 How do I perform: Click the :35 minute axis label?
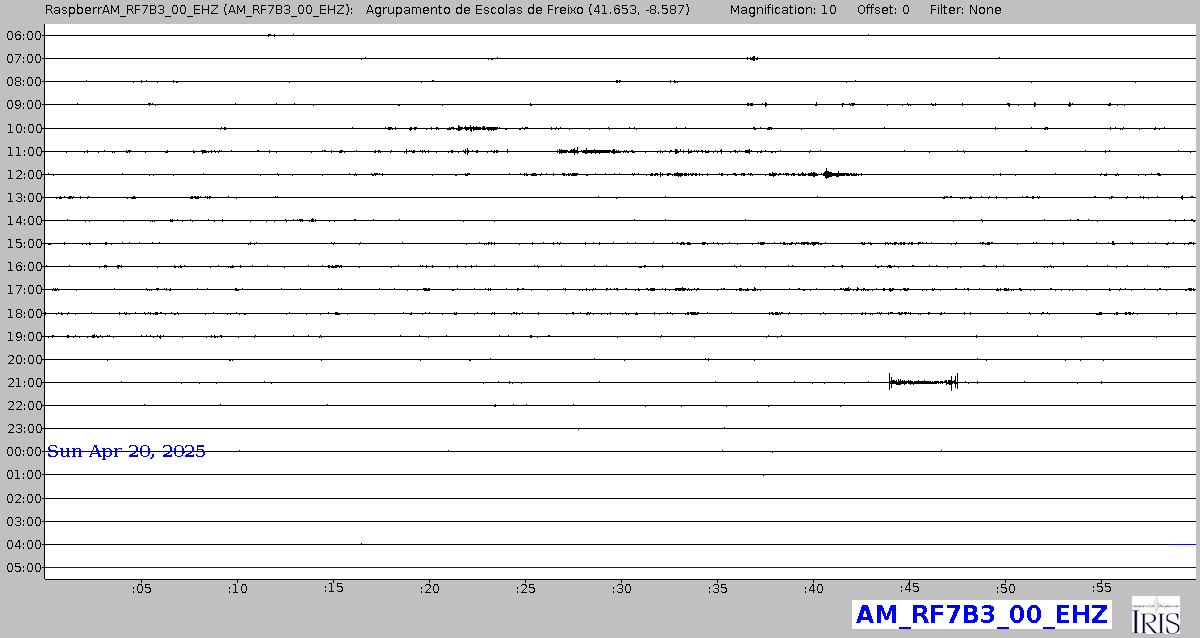pyautogui.click(x=717, y=589)
